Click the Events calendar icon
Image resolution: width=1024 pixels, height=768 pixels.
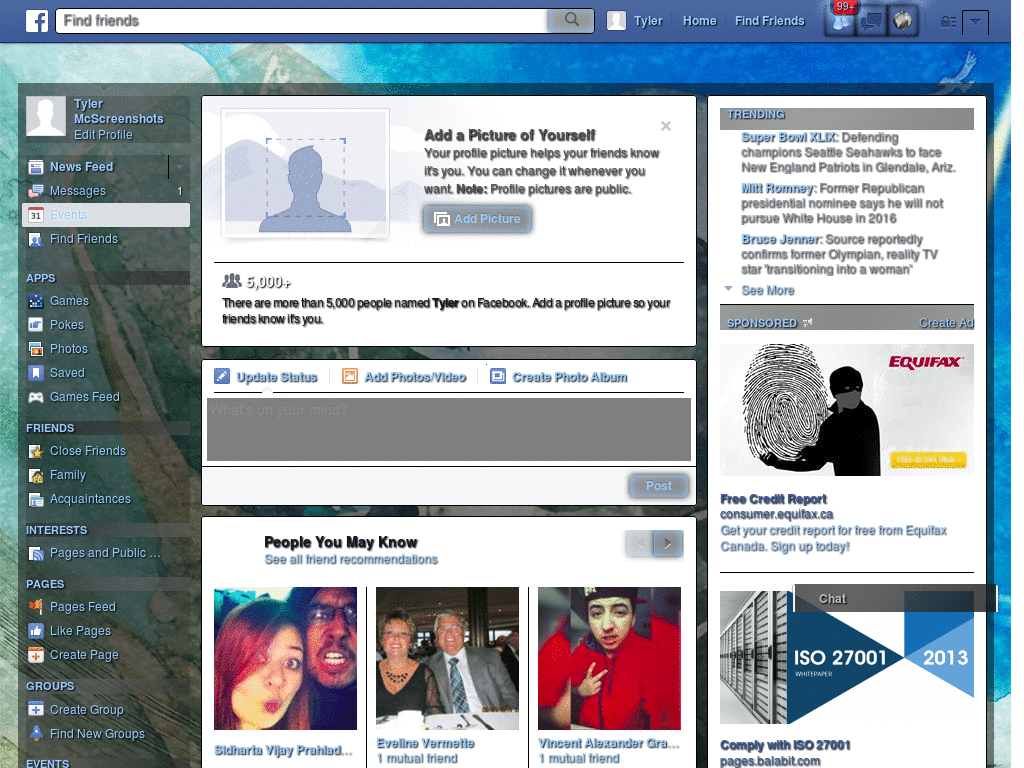coord(36,215)
